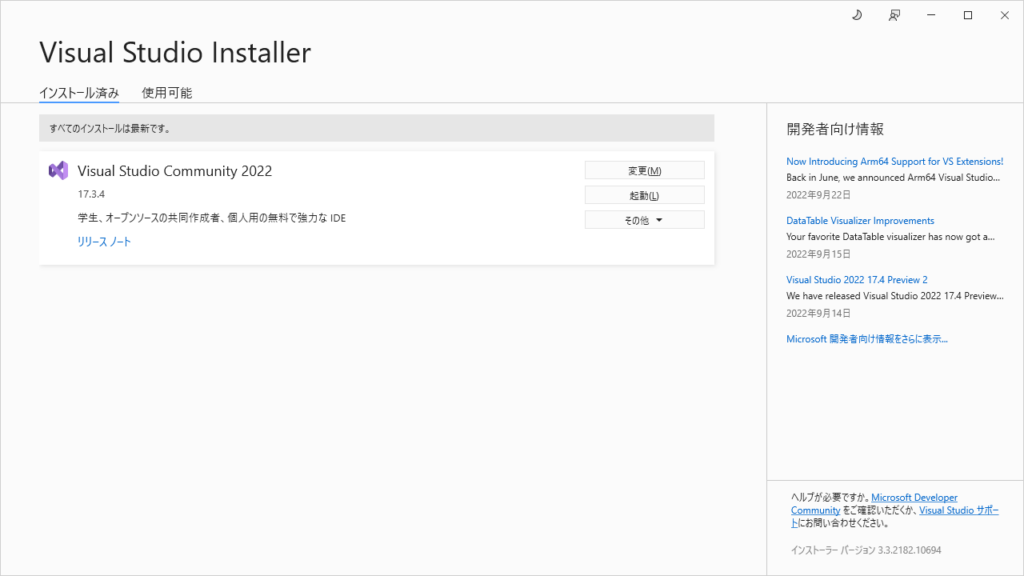Image resolution: width=1024 pixels, height=576 pixels.
Task: Show more Microsoft 開発者向け情報 news
Action: coord(867,339)
